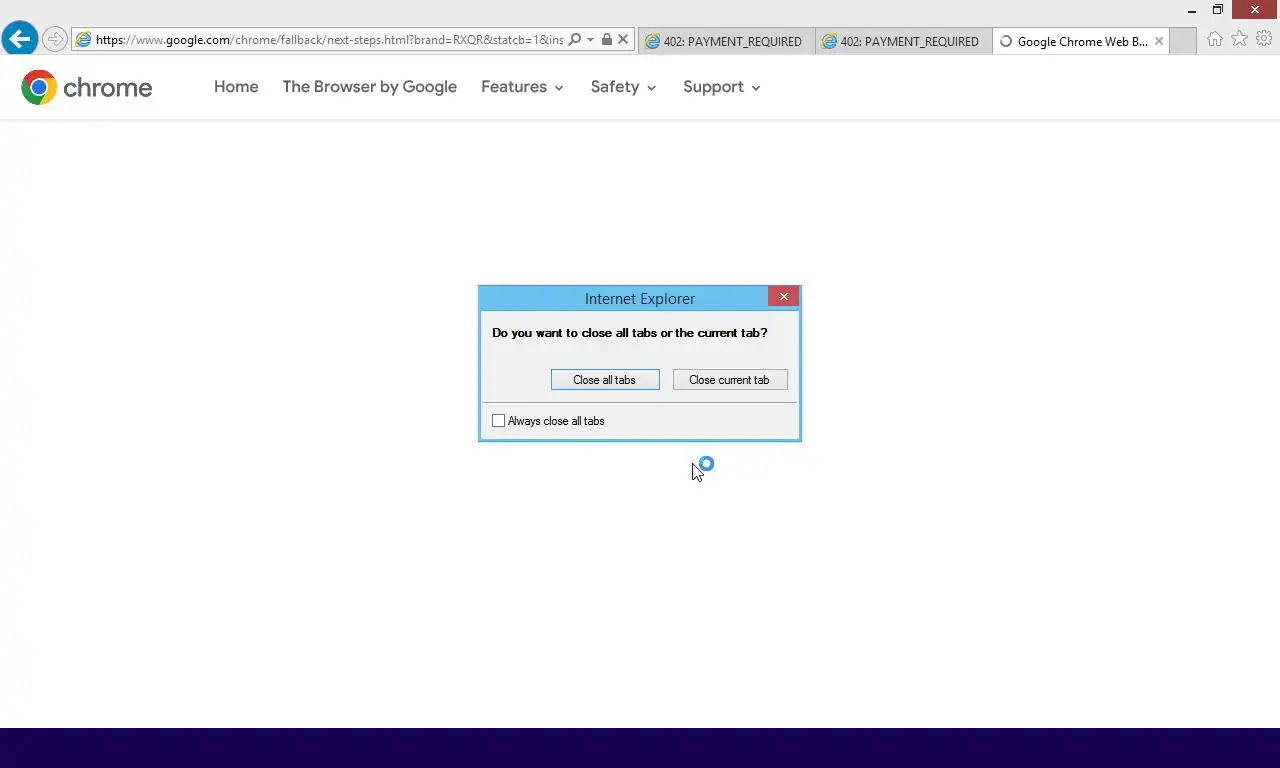Screen dimensions: 1280x768
Task: Click the Close all tabs button
Action: (x=605, y=380)
